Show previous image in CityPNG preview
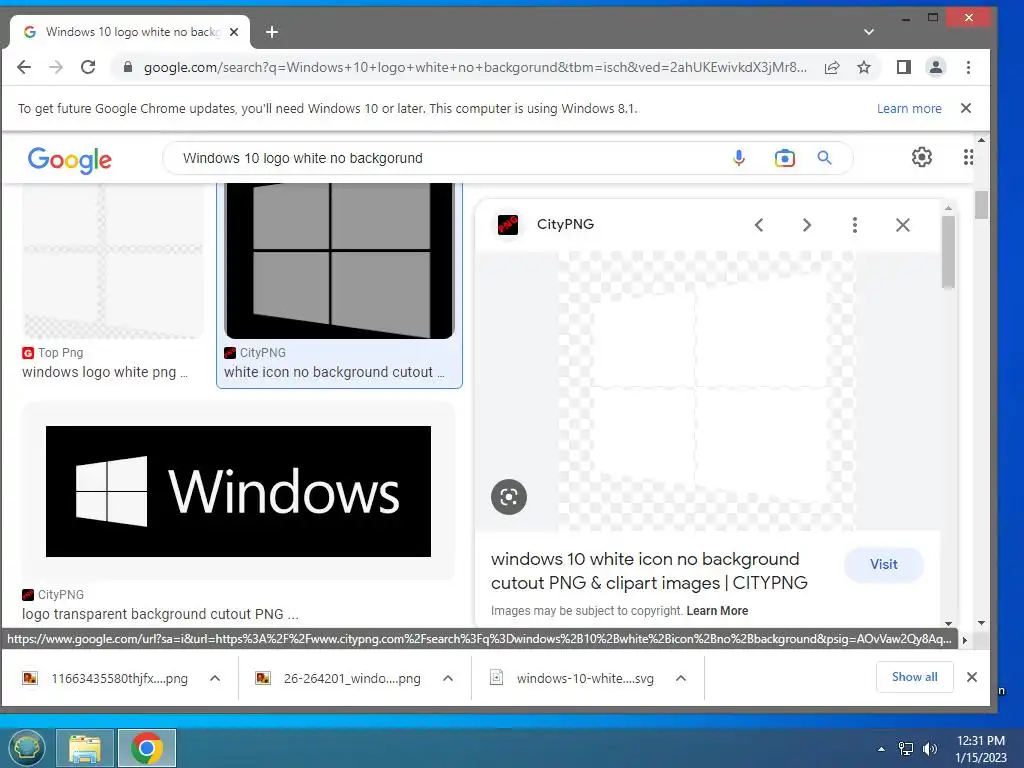Image resolution: width=1024 pixels, height=768 pixels. pyautogui.click(x=759, y=225)
